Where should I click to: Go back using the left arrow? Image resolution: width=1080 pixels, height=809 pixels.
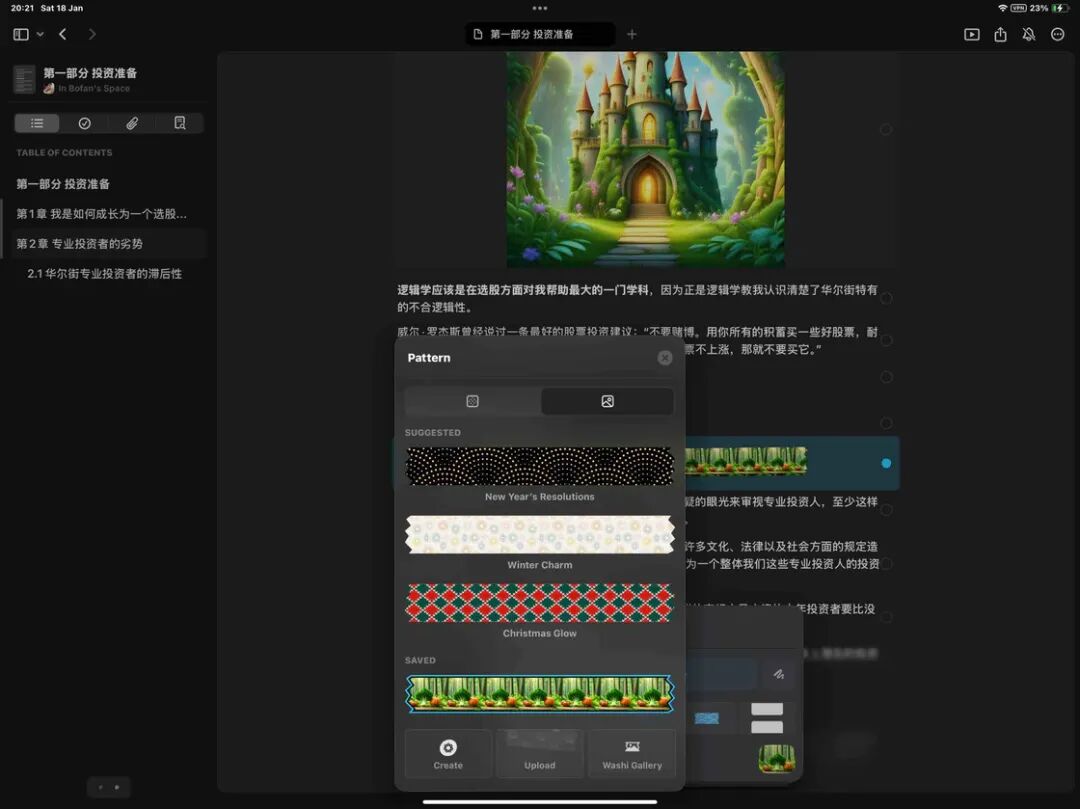63,34
